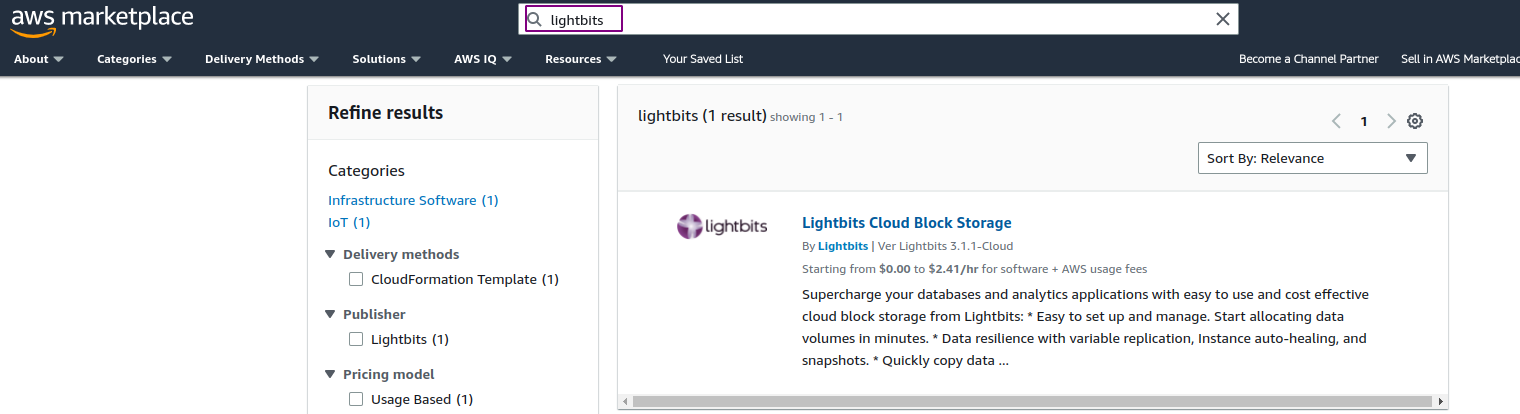Click the AWS Marketplace logo
The width and height of the screenshot is (1520, 414).
[x=102, y=20]
